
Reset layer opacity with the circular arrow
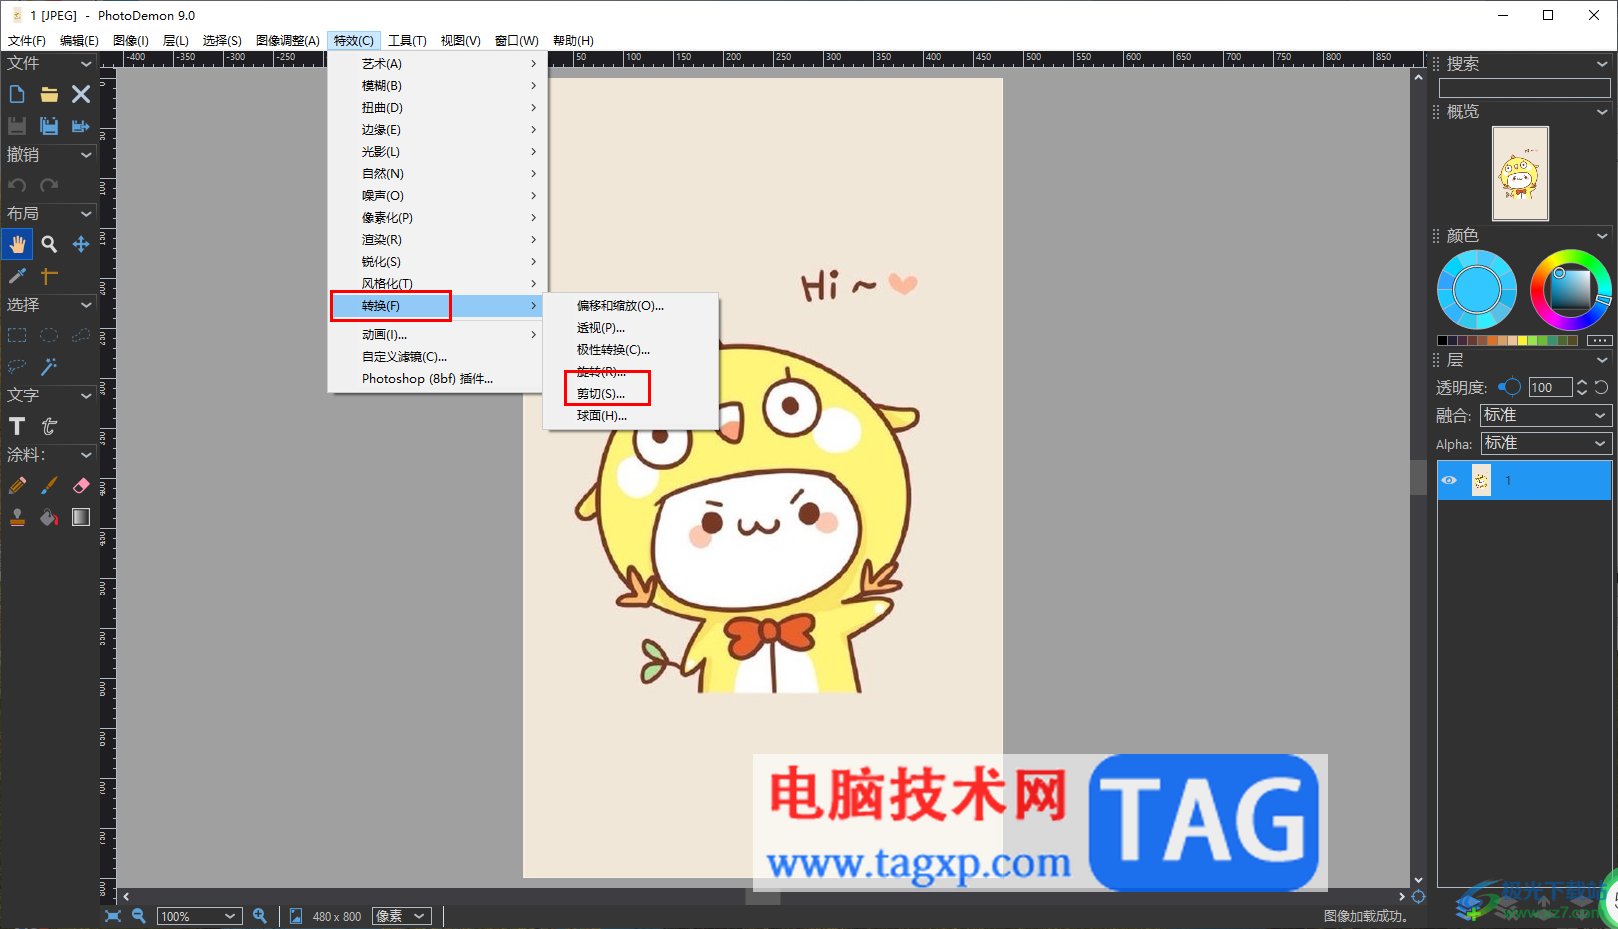pyautogui.click(x=1602, y=387)
